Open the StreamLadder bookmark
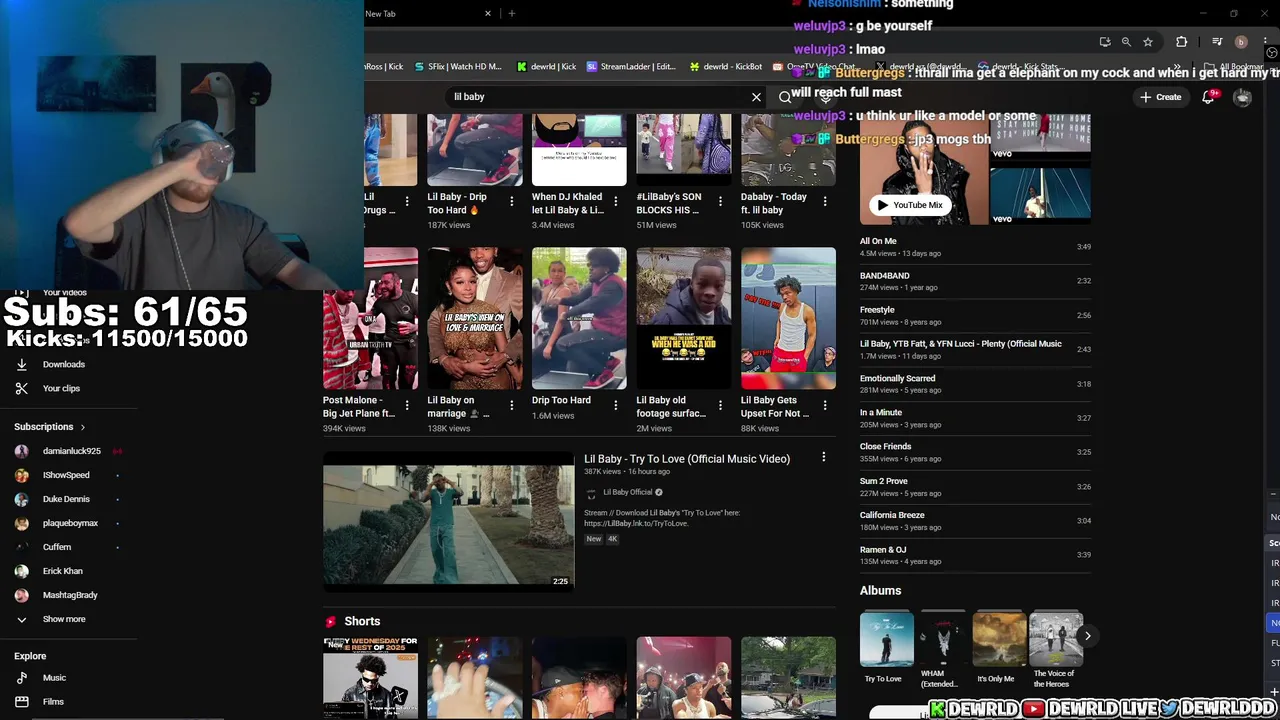The width and height of the screenshot is (1280, 720). click(x=631, y=66)
